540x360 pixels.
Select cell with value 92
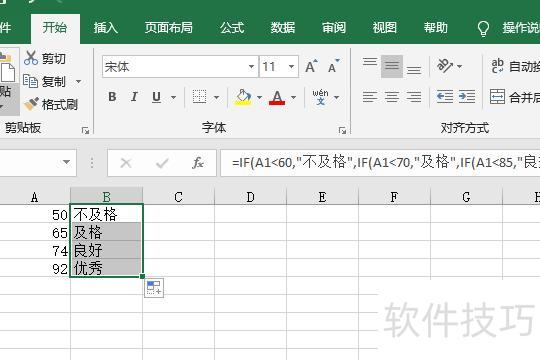tap(34, 268)
